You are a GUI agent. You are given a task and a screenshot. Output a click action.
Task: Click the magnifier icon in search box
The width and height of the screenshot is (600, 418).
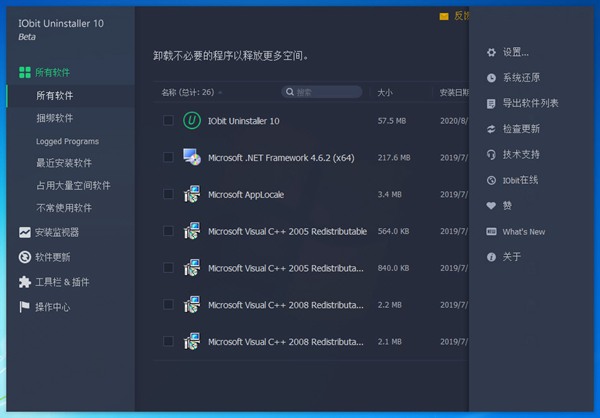click(290, 92)
